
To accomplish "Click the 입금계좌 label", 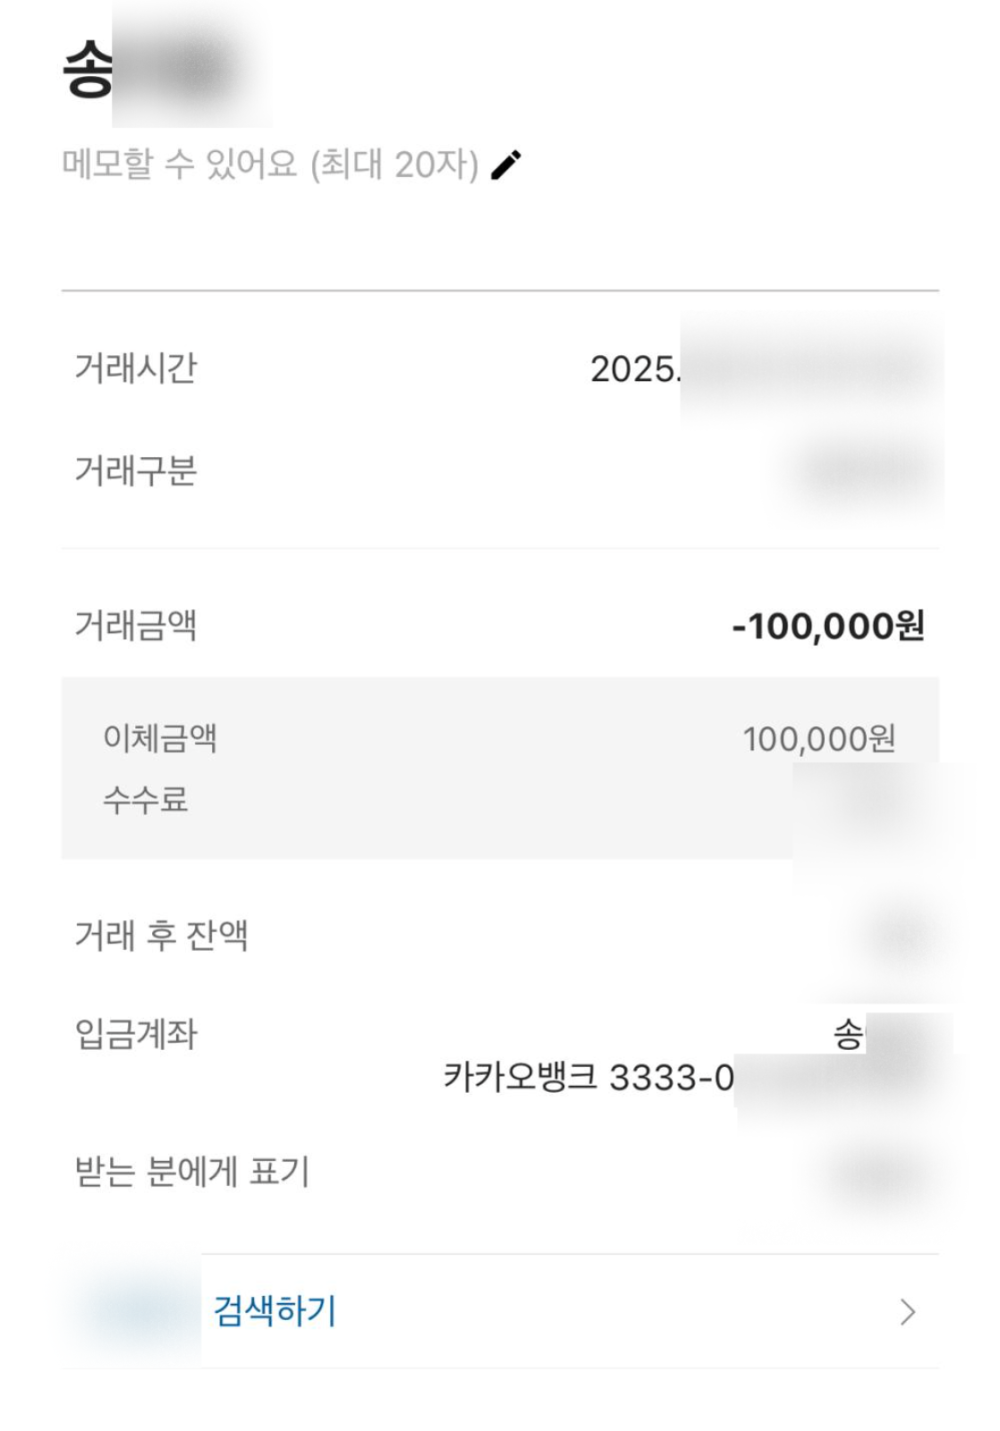I will pos(135,1034).
